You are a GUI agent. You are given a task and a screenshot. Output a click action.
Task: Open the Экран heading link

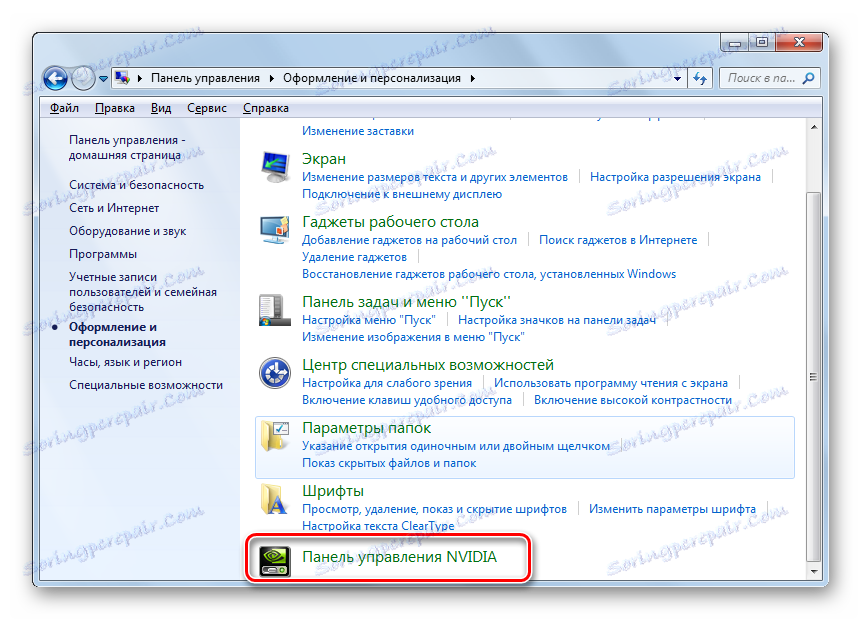click(x=324, y=159)
